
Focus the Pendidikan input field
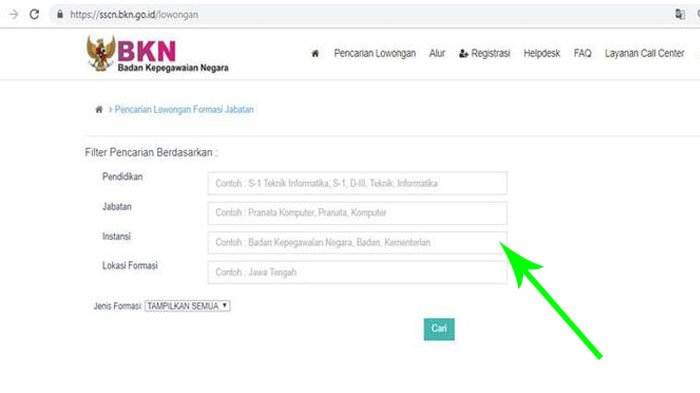[x=357, y=183]
